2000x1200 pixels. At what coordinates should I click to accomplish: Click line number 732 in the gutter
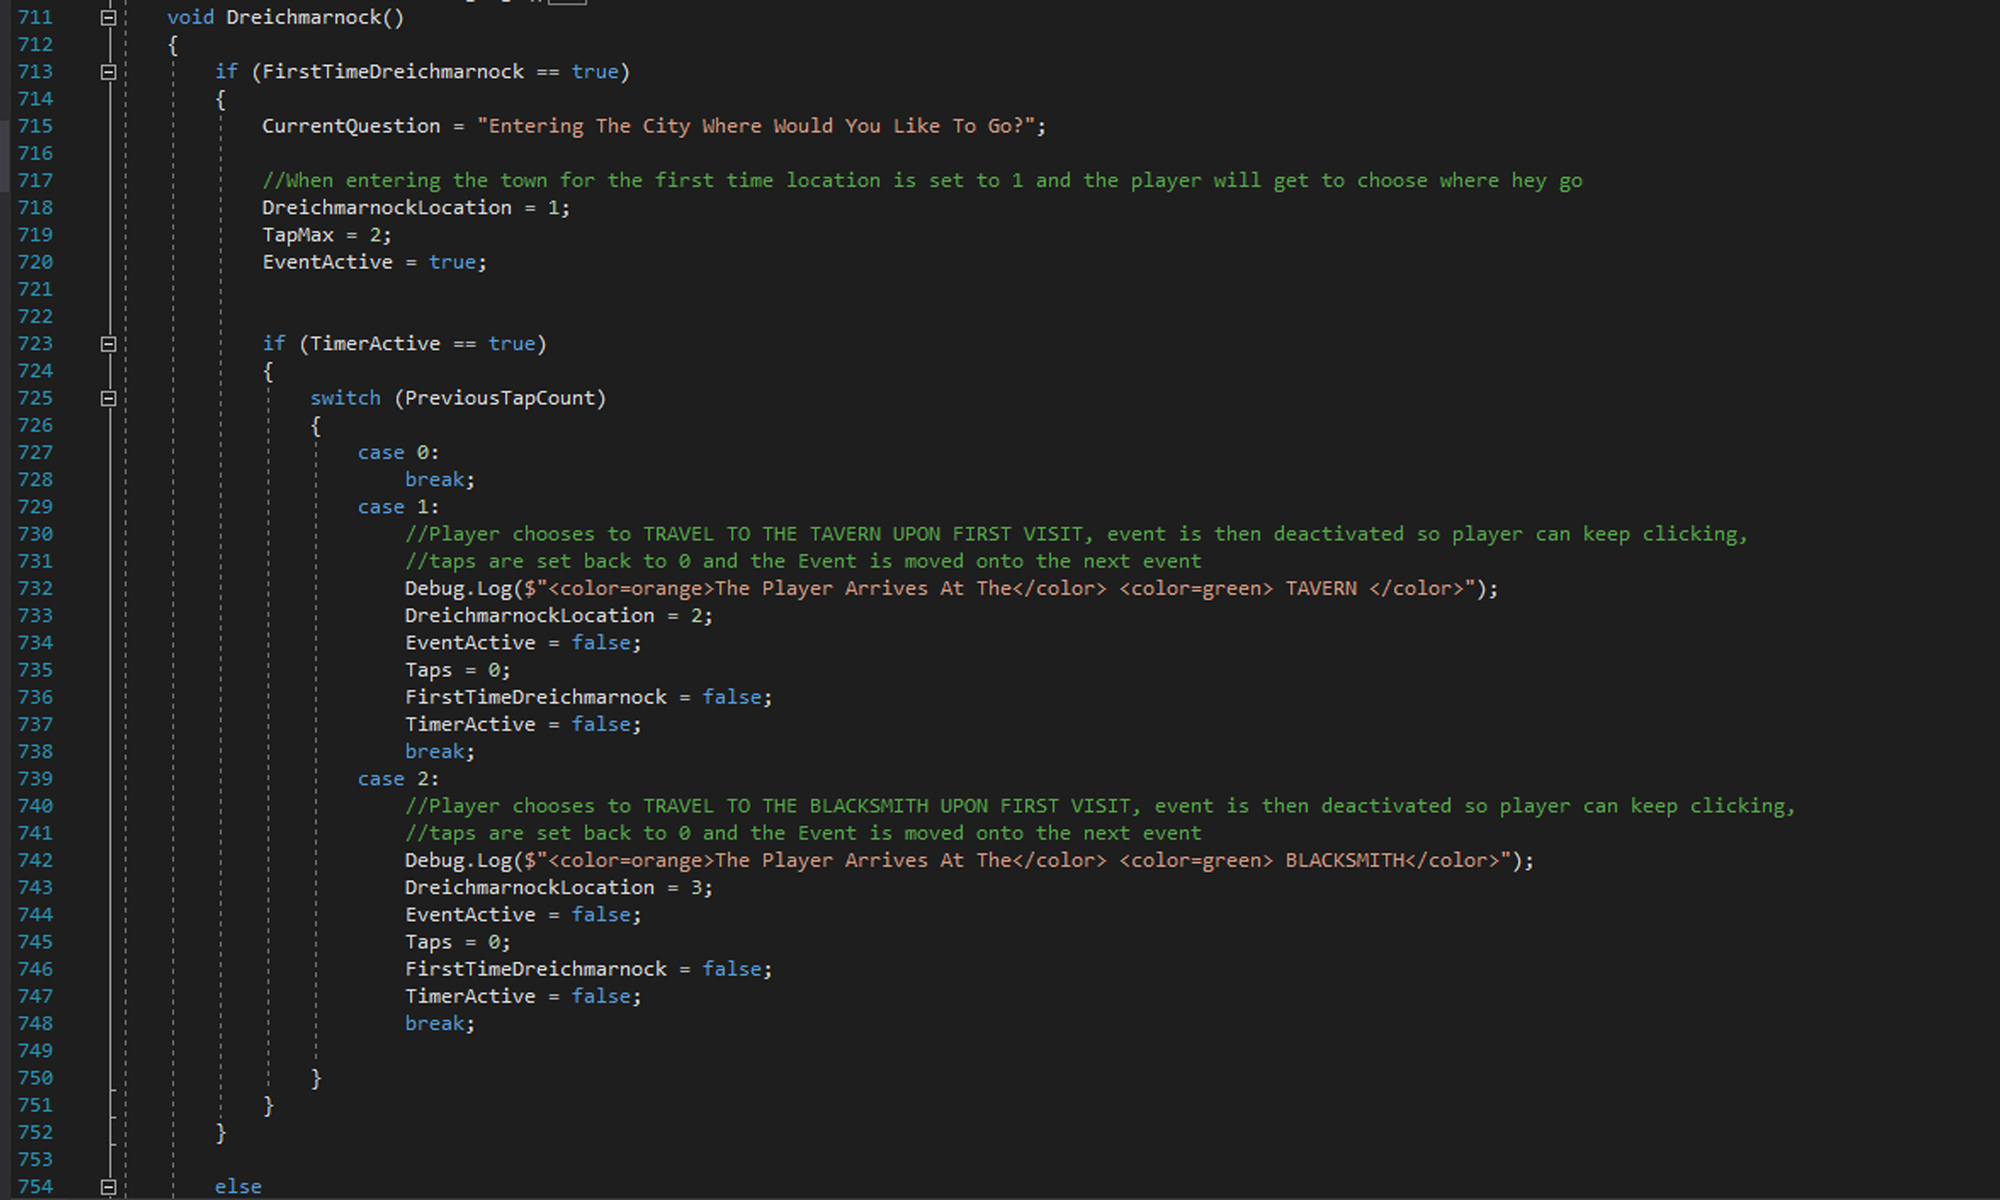pos(35,588)
